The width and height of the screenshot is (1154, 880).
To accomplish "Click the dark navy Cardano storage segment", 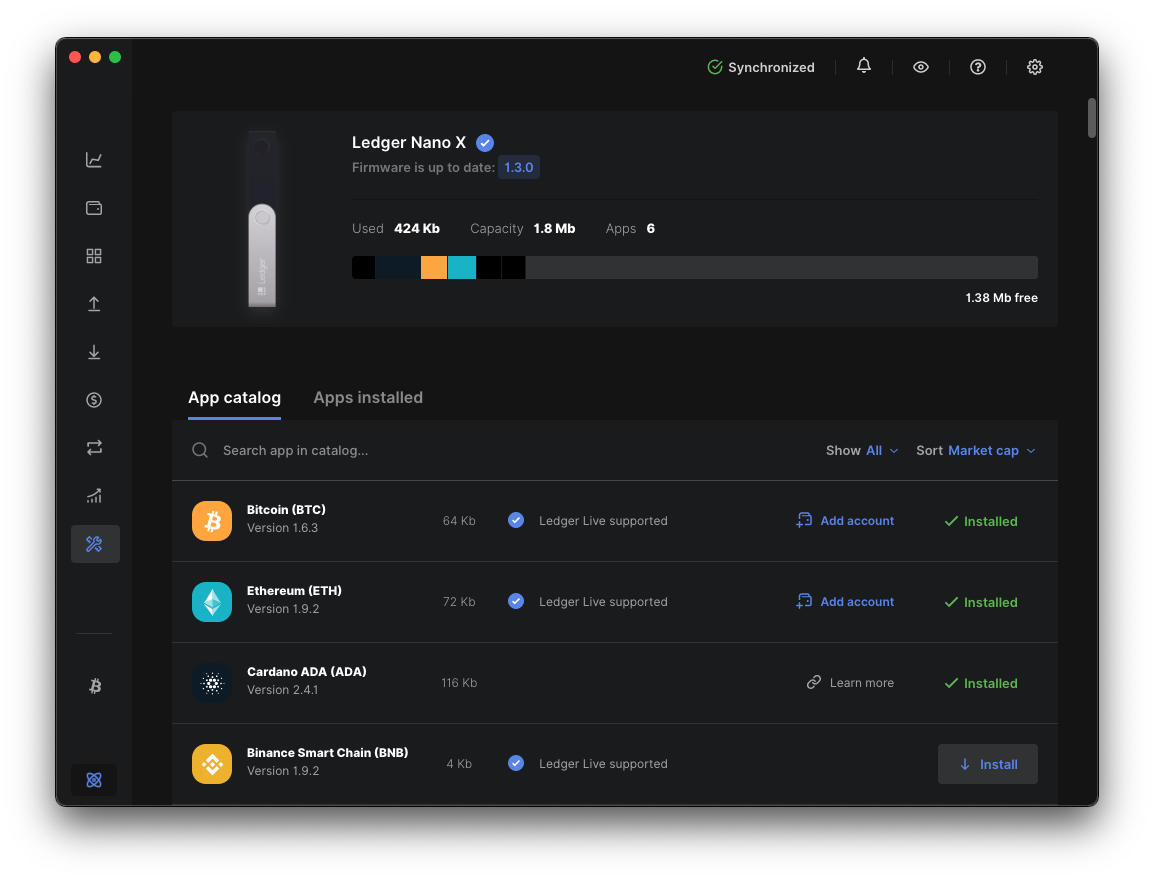I will coord(397,267).
